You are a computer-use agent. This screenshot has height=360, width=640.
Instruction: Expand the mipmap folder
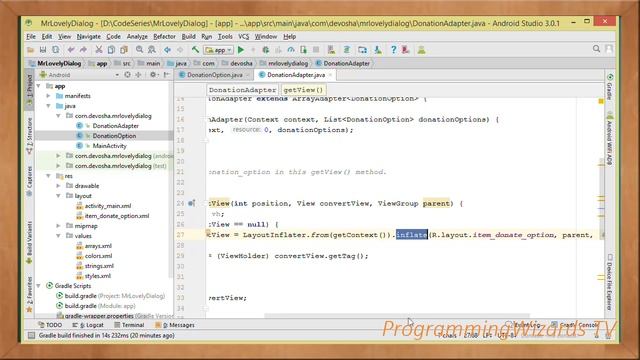pyautogui.click(x=59, y=226)
